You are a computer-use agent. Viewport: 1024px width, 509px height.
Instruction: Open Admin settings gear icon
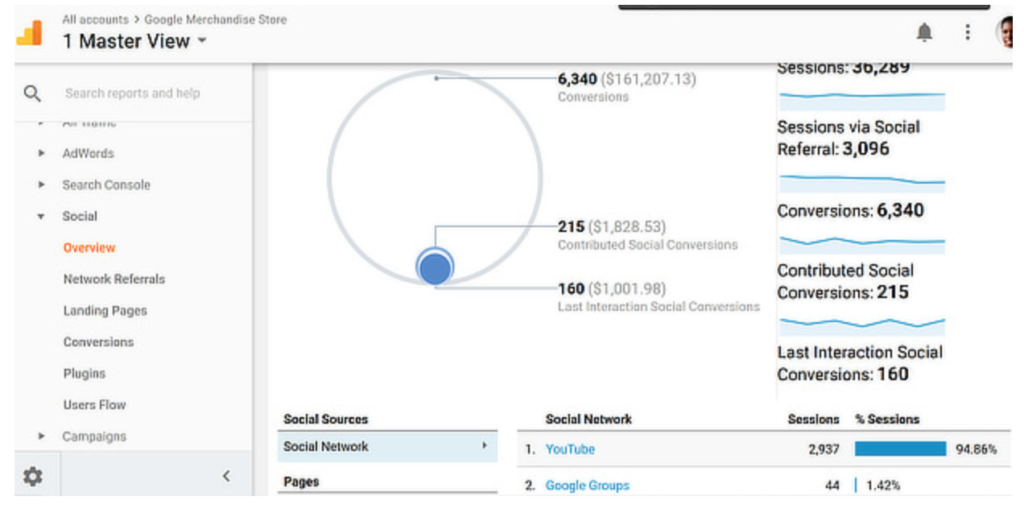pyautogui.click(x=32, y=476)
